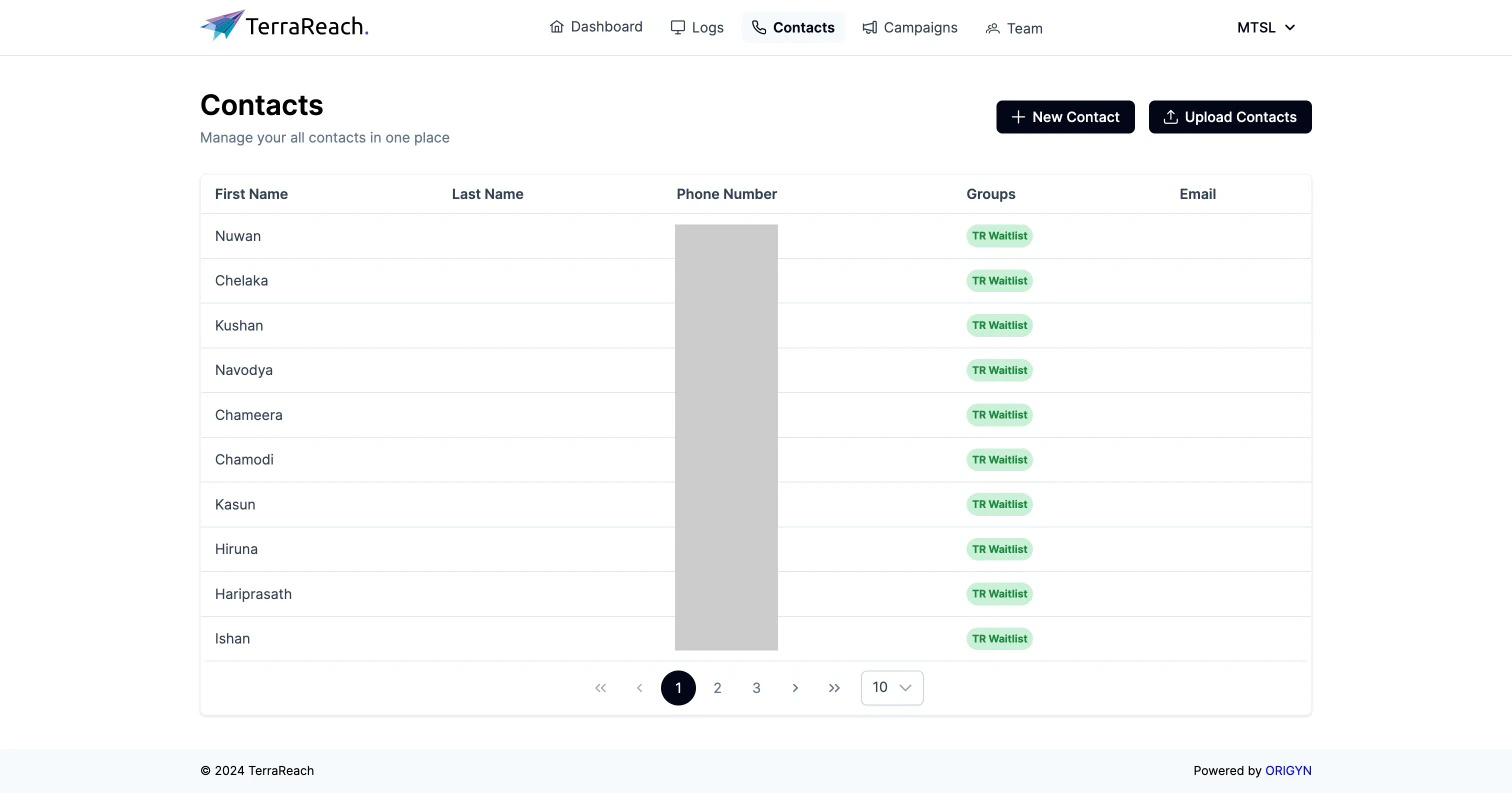
Task: Click TR Waitlist badge in Chameera's row
Action: (x=1000, y=415)
